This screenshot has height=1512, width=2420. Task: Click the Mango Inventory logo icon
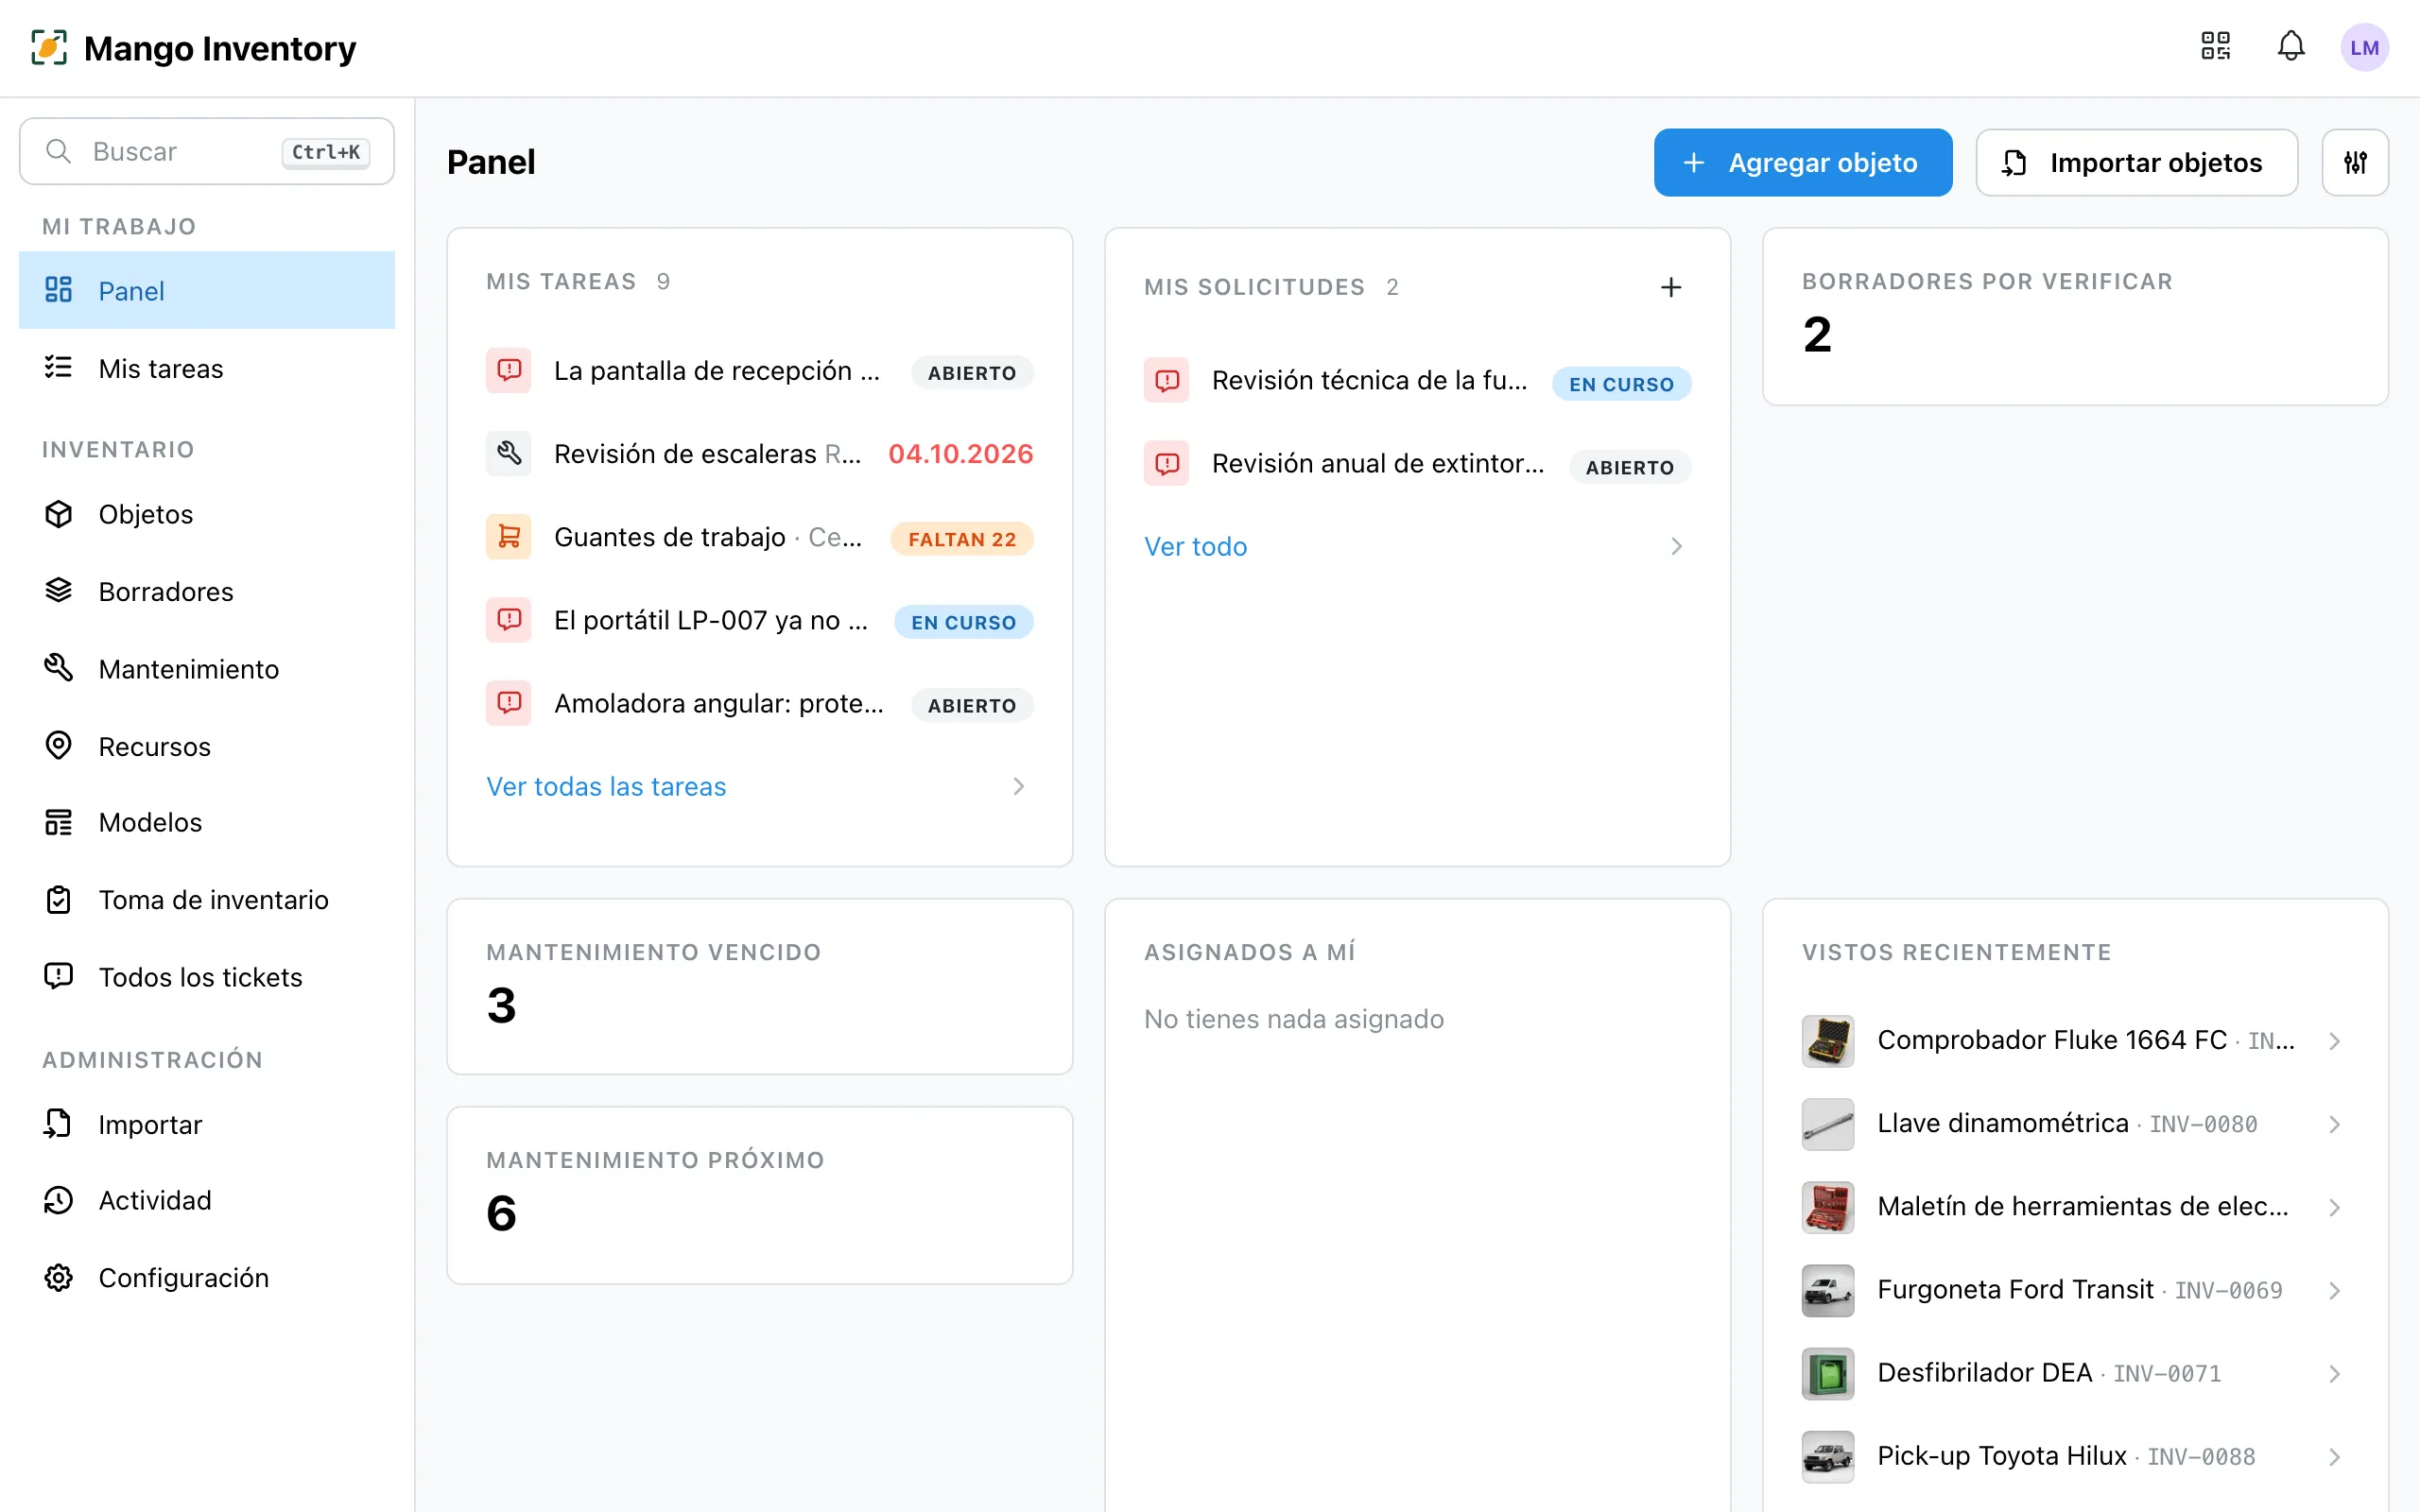tap(49, 47)
